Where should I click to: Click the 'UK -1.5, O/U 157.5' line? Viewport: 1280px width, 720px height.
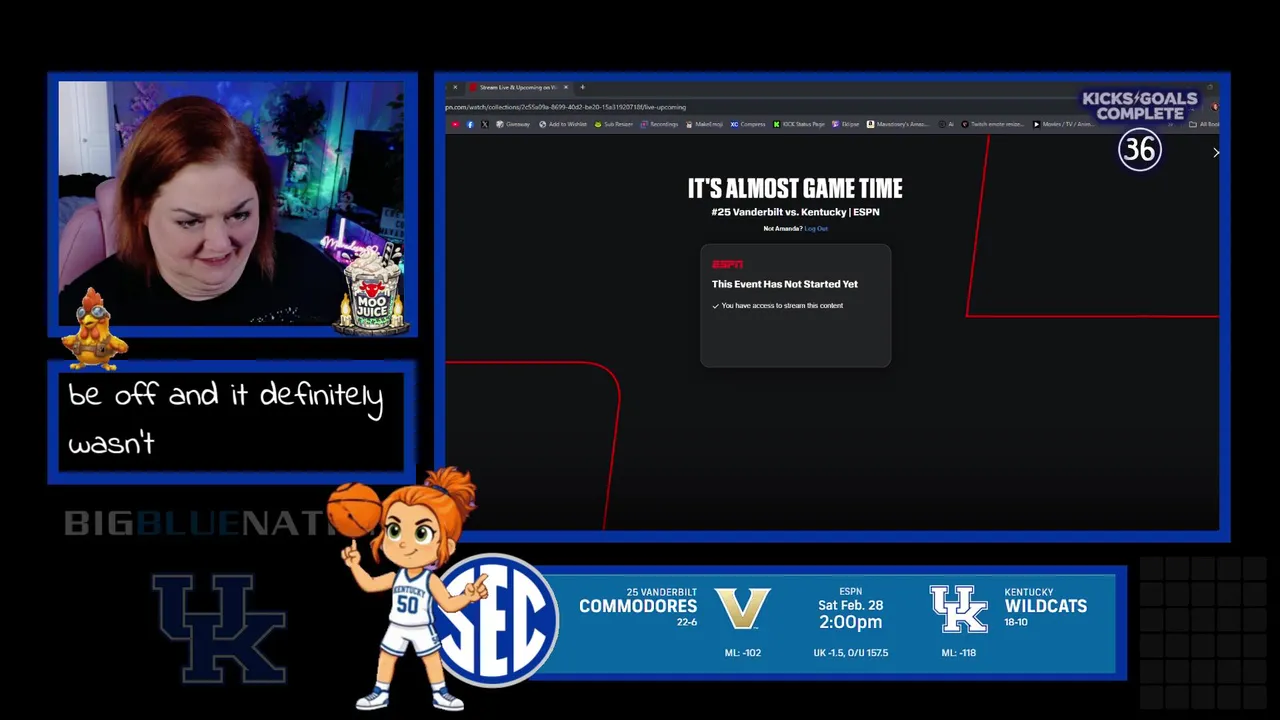tap(851, 653)
